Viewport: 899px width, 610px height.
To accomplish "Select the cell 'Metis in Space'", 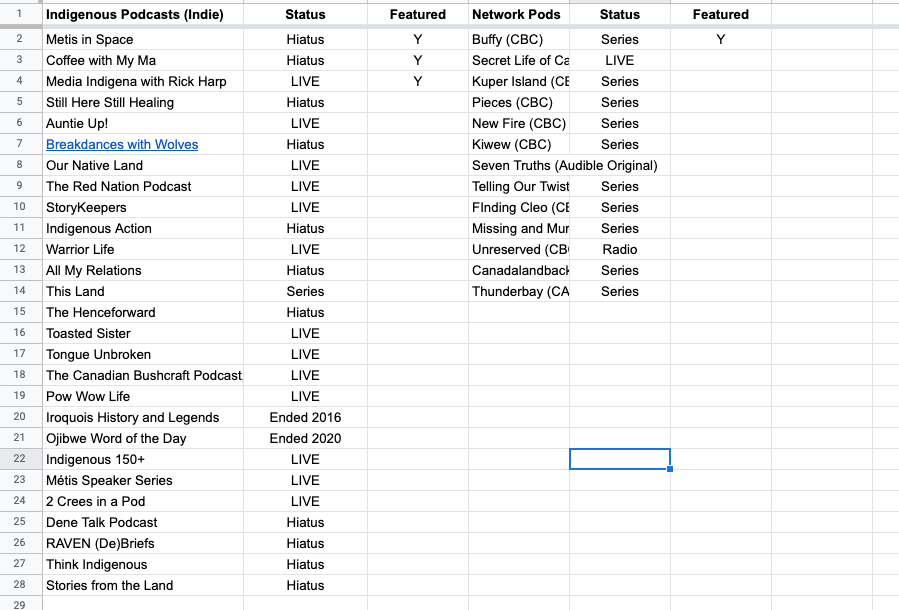I will [x=143, y=40].
